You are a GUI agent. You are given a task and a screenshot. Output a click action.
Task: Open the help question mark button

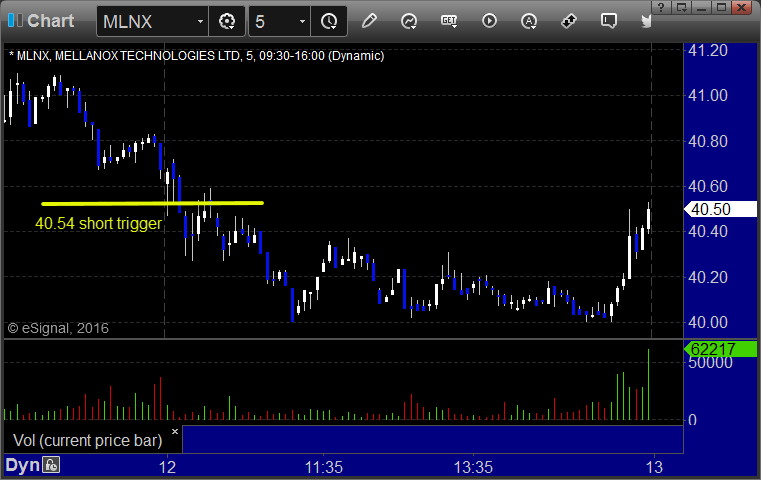pyautogui.click(x=661, y=7)
